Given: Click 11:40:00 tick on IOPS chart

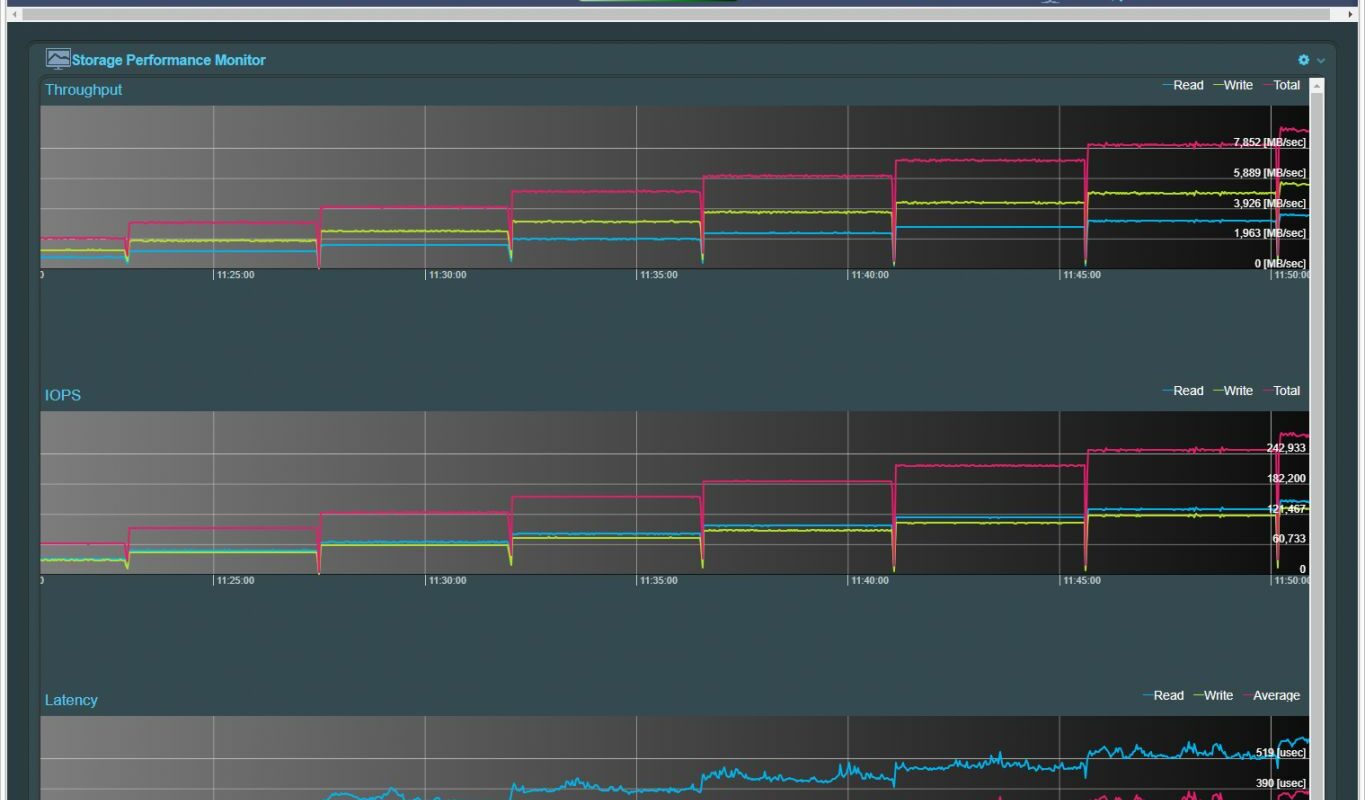Looking at the screenshot, I should coord(870,580).
